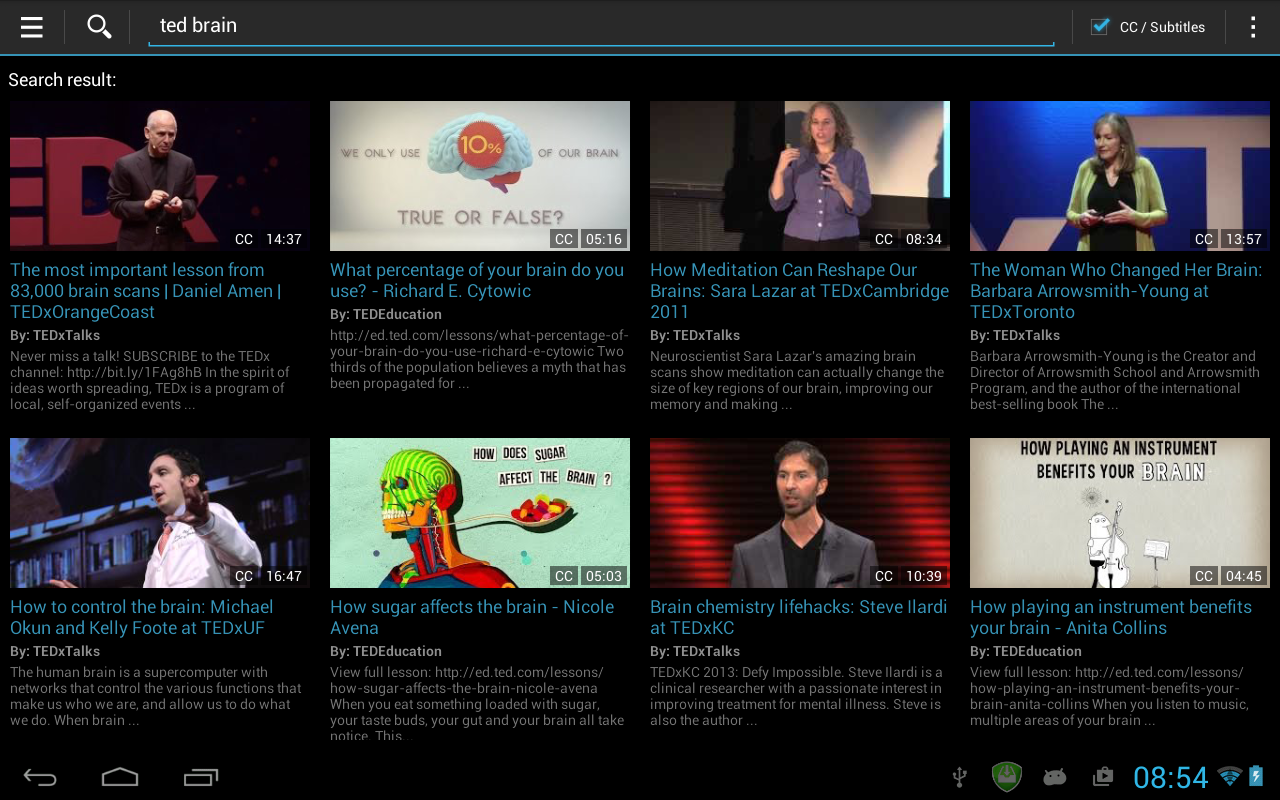
Task: Open 'The Woman Who Changed Her Brain' link
Action: click(x=1116, y=291)
